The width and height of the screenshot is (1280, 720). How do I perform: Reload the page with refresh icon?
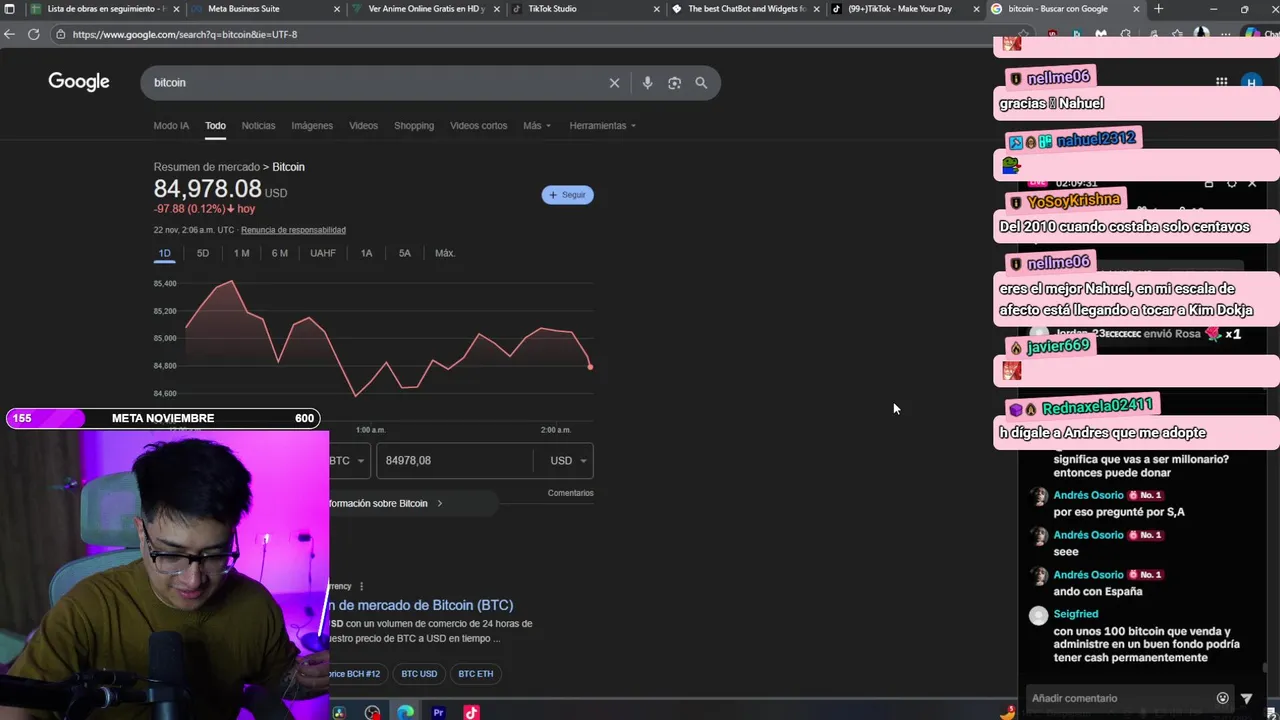[33, 34]
